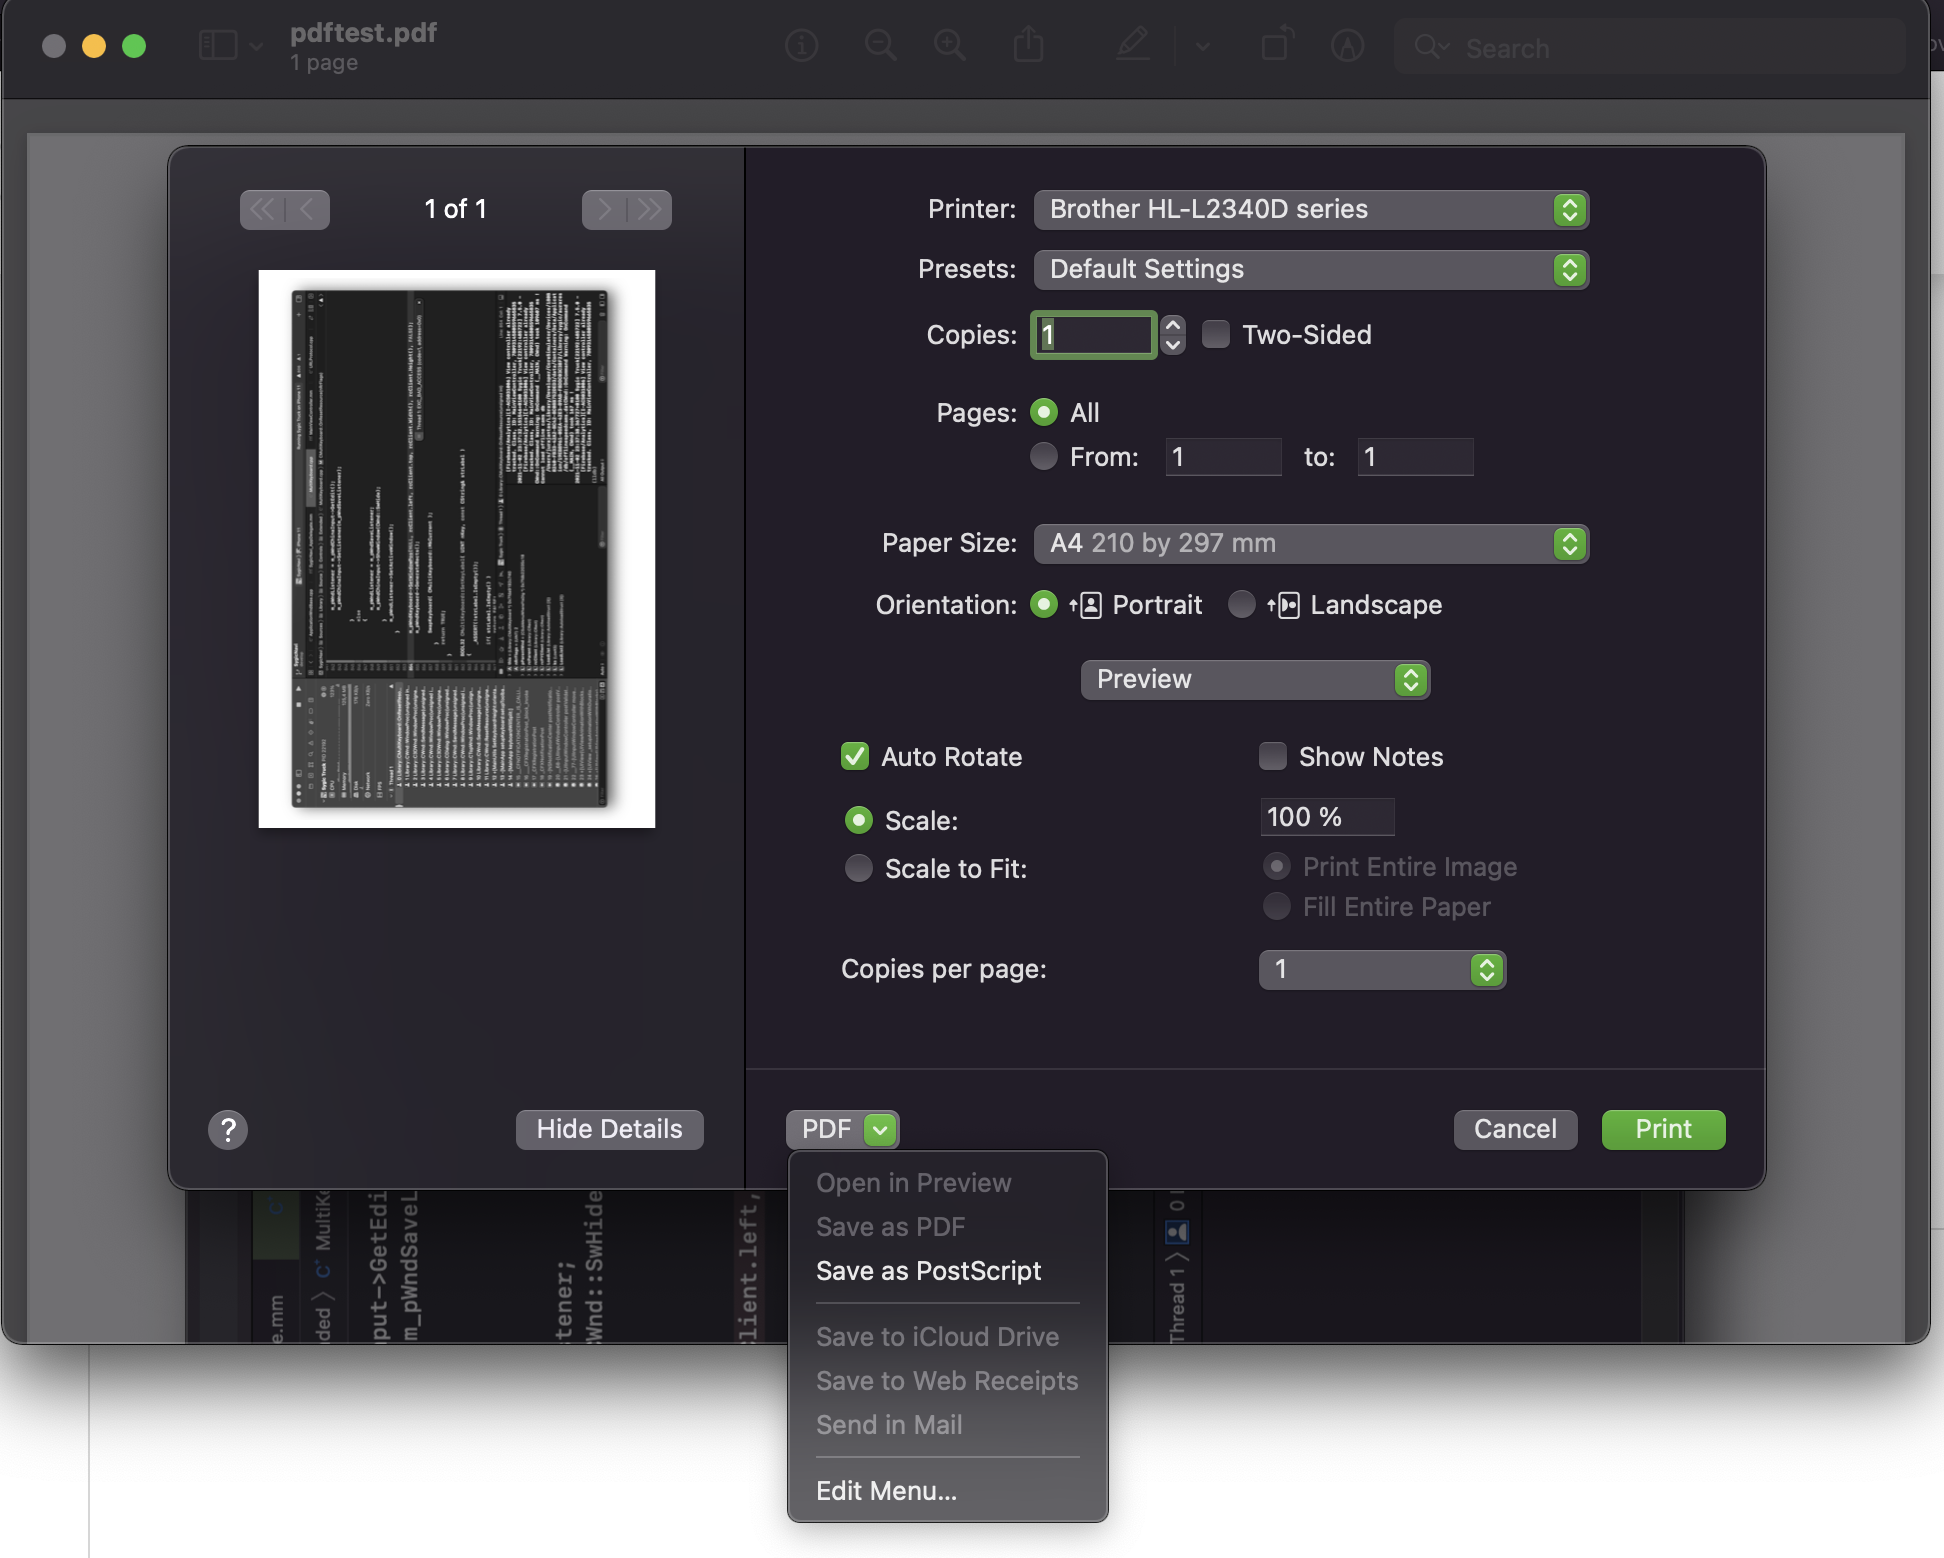Image resolution: width=1944 pixels, height=1558 pixels.
Task: Click the Markup pen icon
Action: (1133, 46)
